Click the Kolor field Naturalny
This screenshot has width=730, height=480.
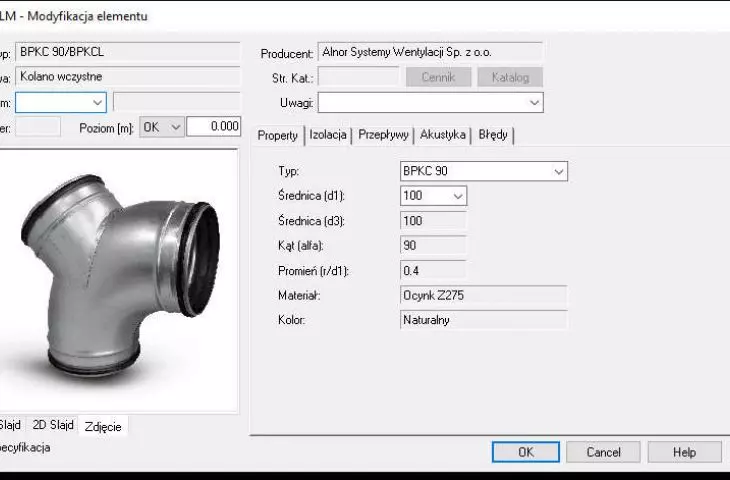pos(484,320)
